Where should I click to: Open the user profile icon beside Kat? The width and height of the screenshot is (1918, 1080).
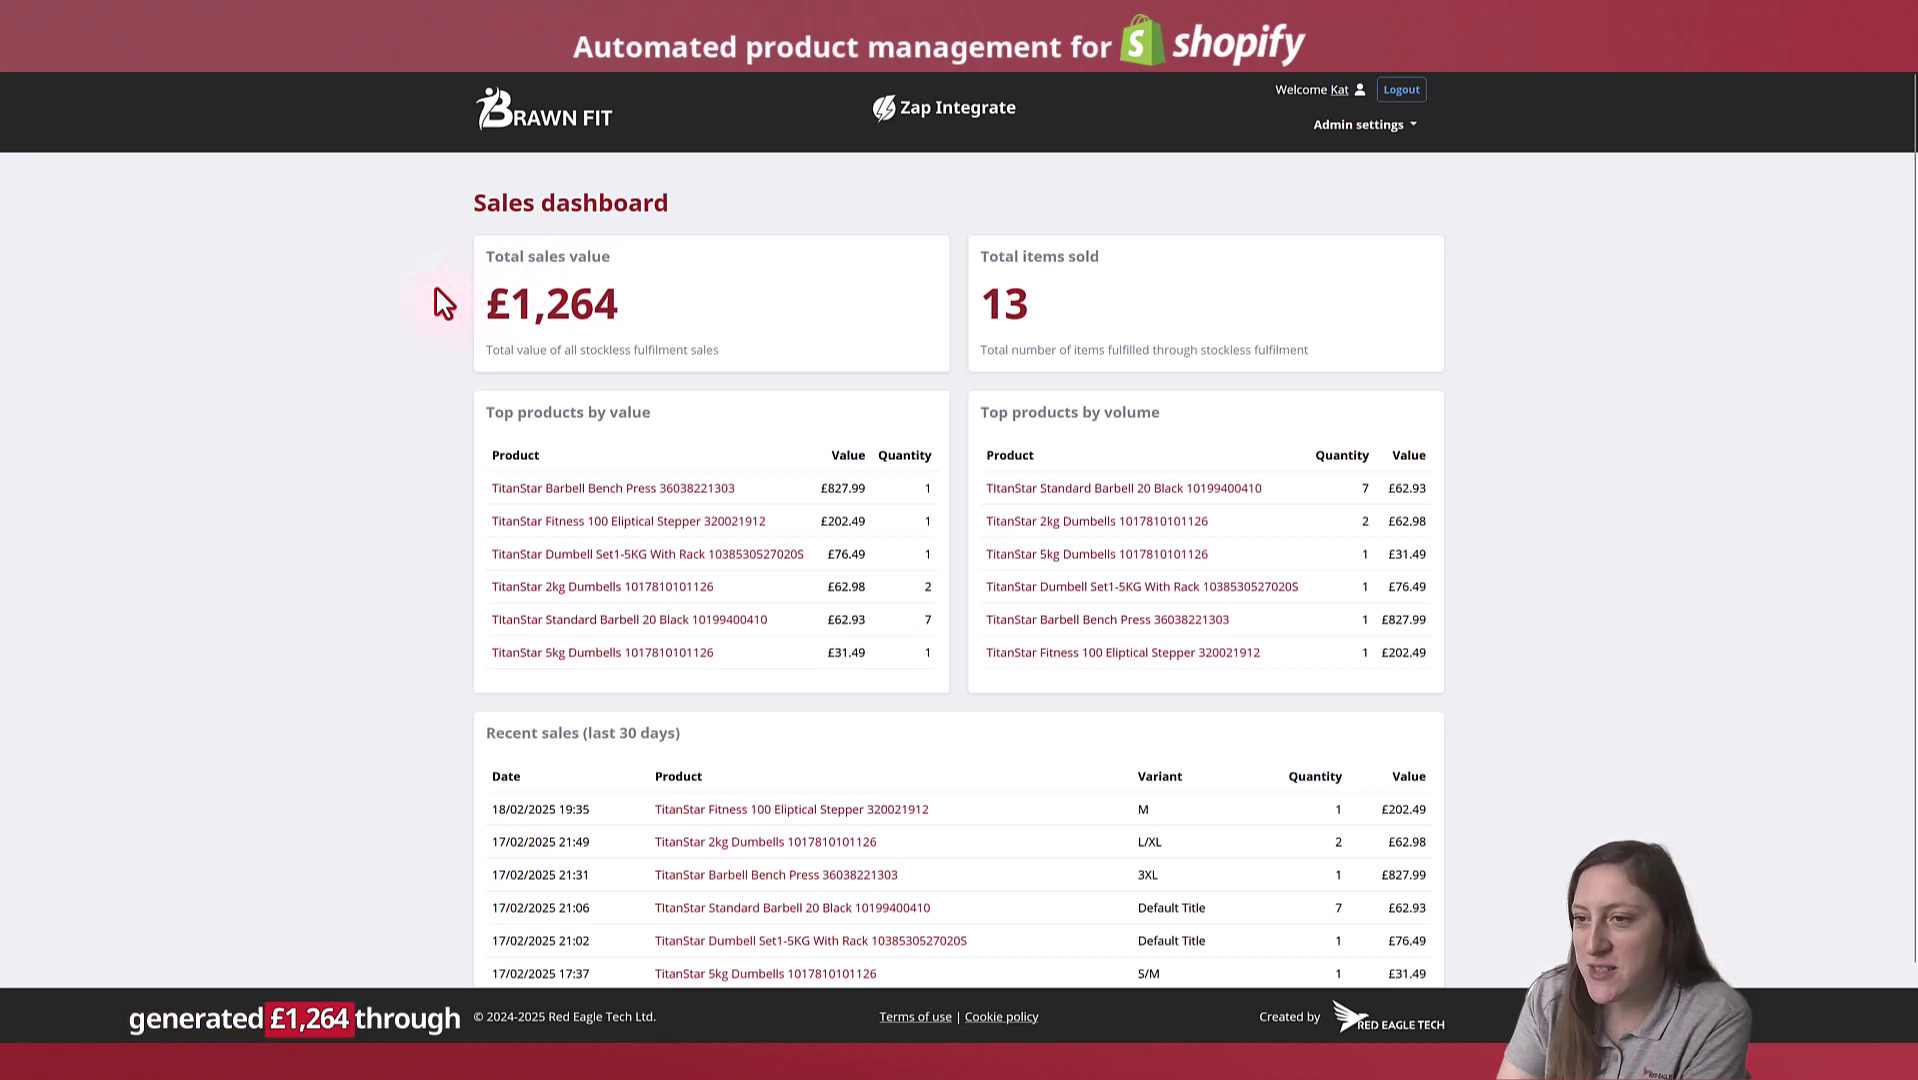point(1359,89)
